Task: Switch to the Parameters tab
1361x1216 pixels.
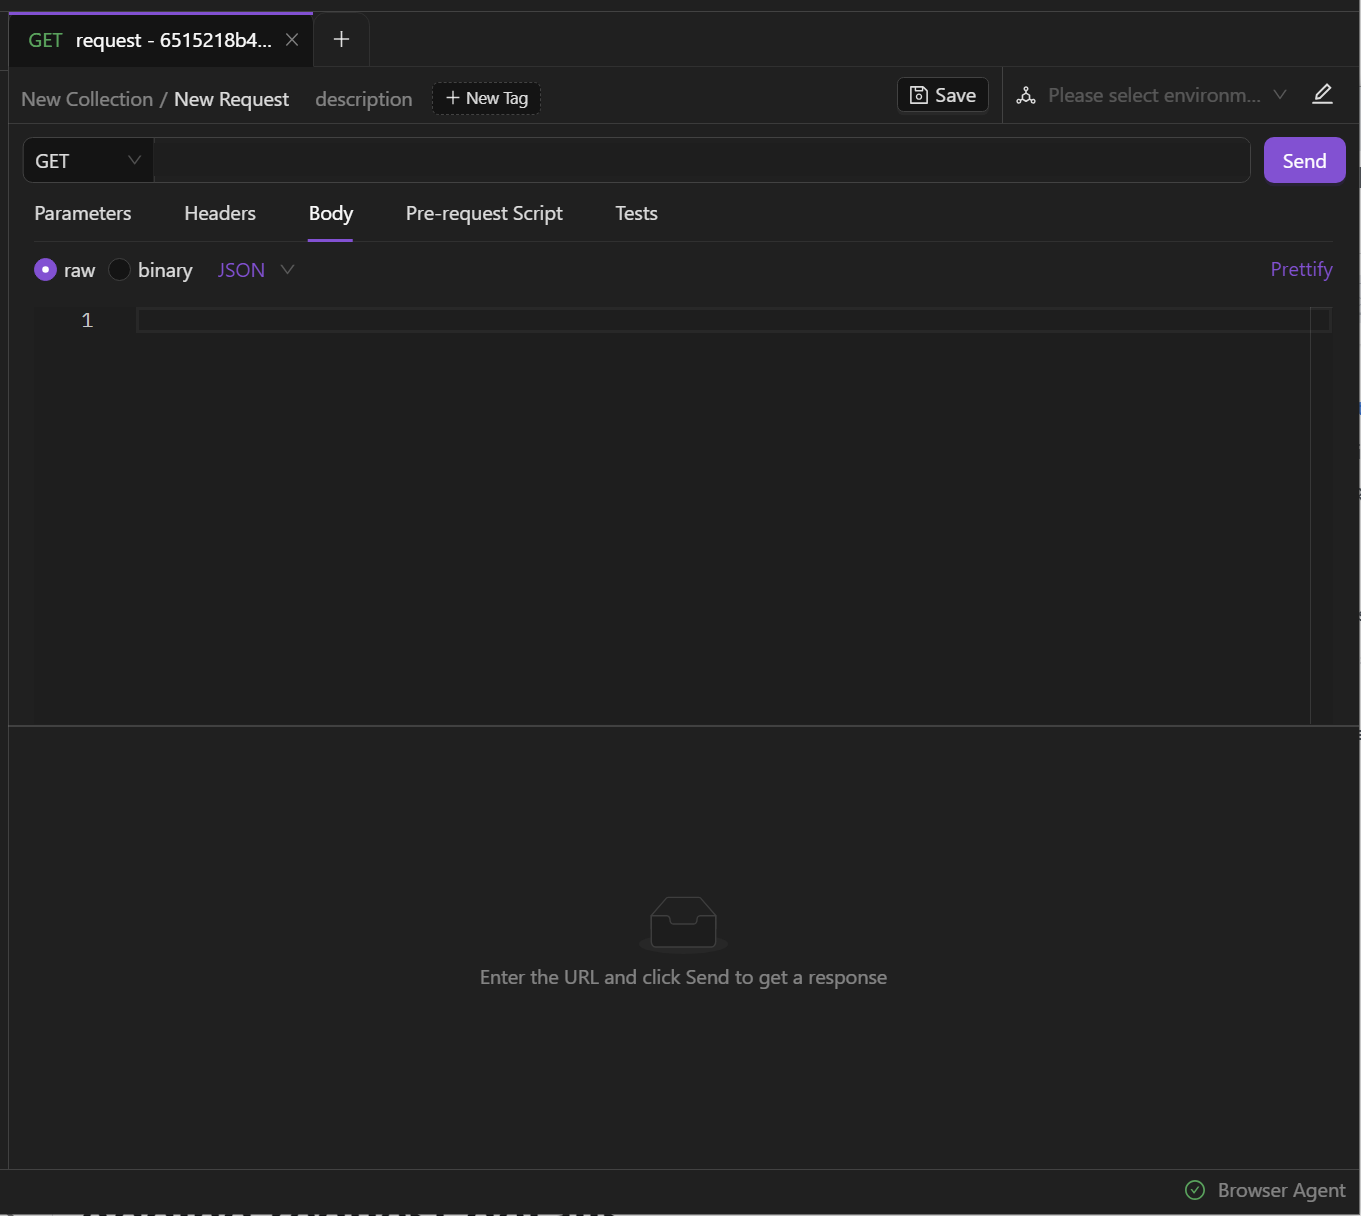Action: 83,213
